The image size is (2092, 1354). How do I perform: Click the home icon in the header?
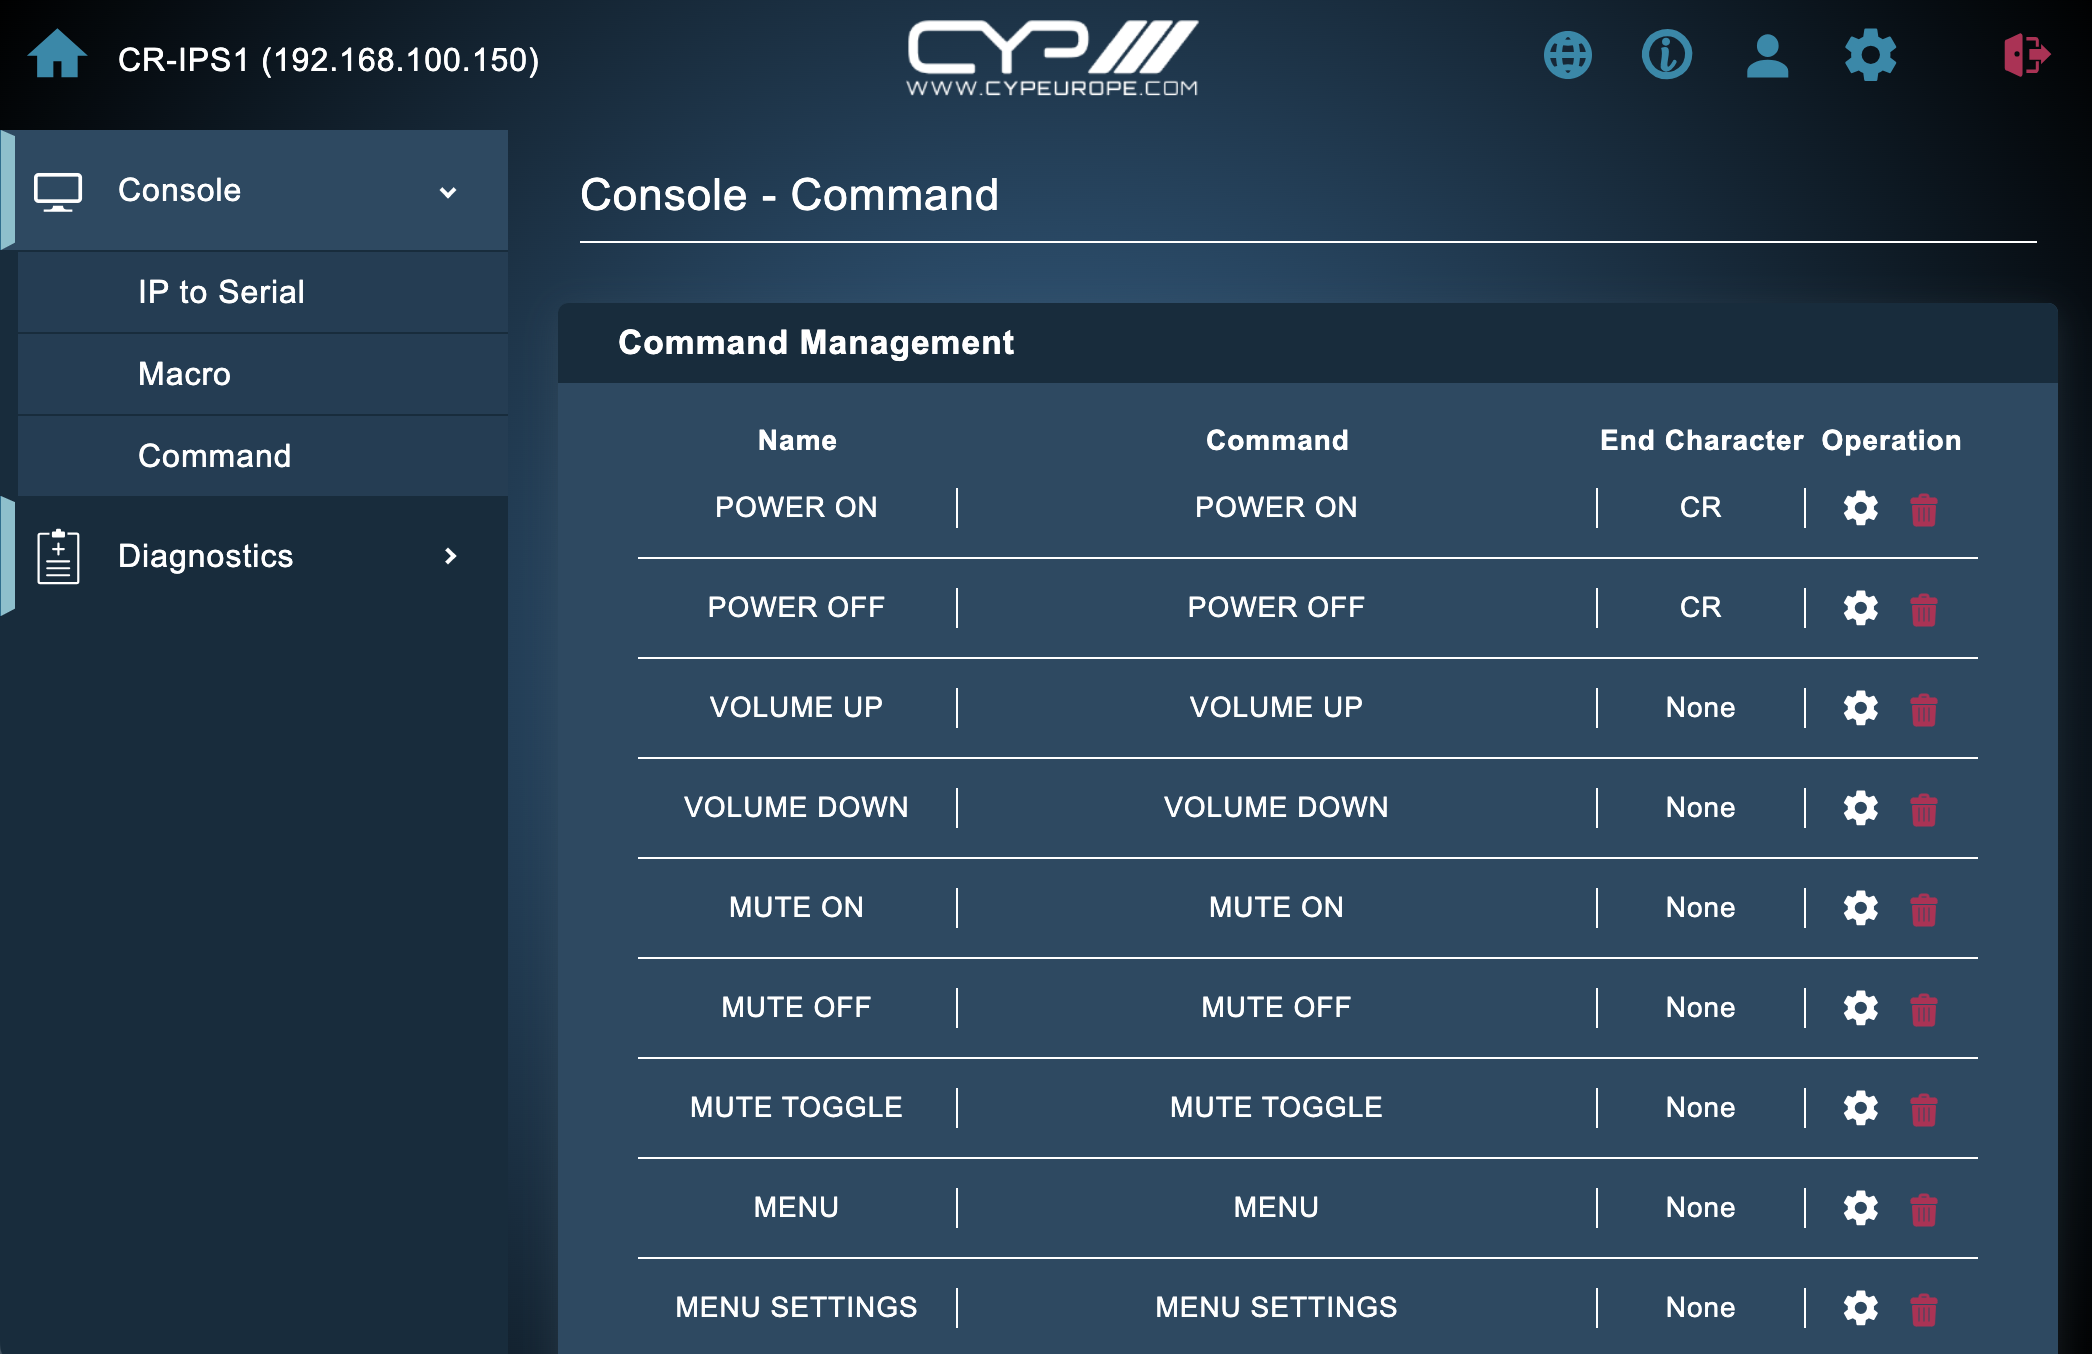57,55
